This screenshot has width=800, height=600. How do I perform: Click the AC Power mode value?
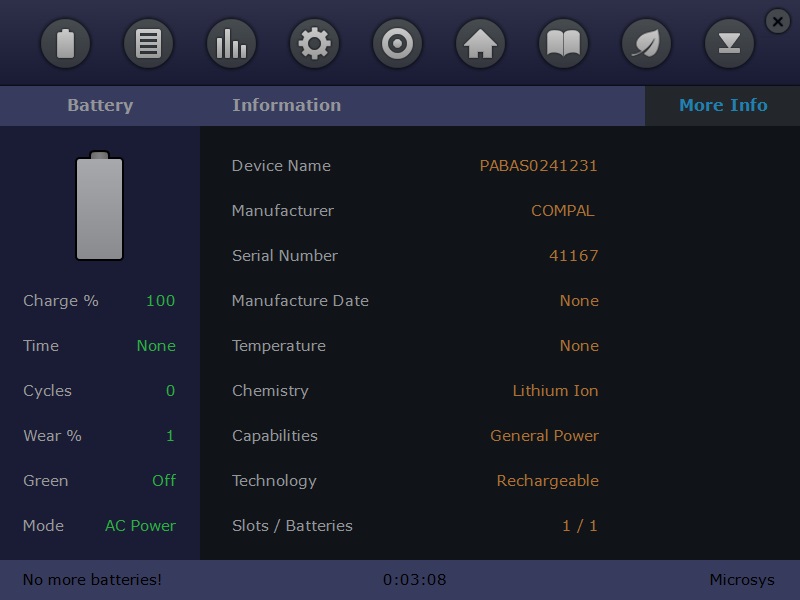tap(140, 526)
